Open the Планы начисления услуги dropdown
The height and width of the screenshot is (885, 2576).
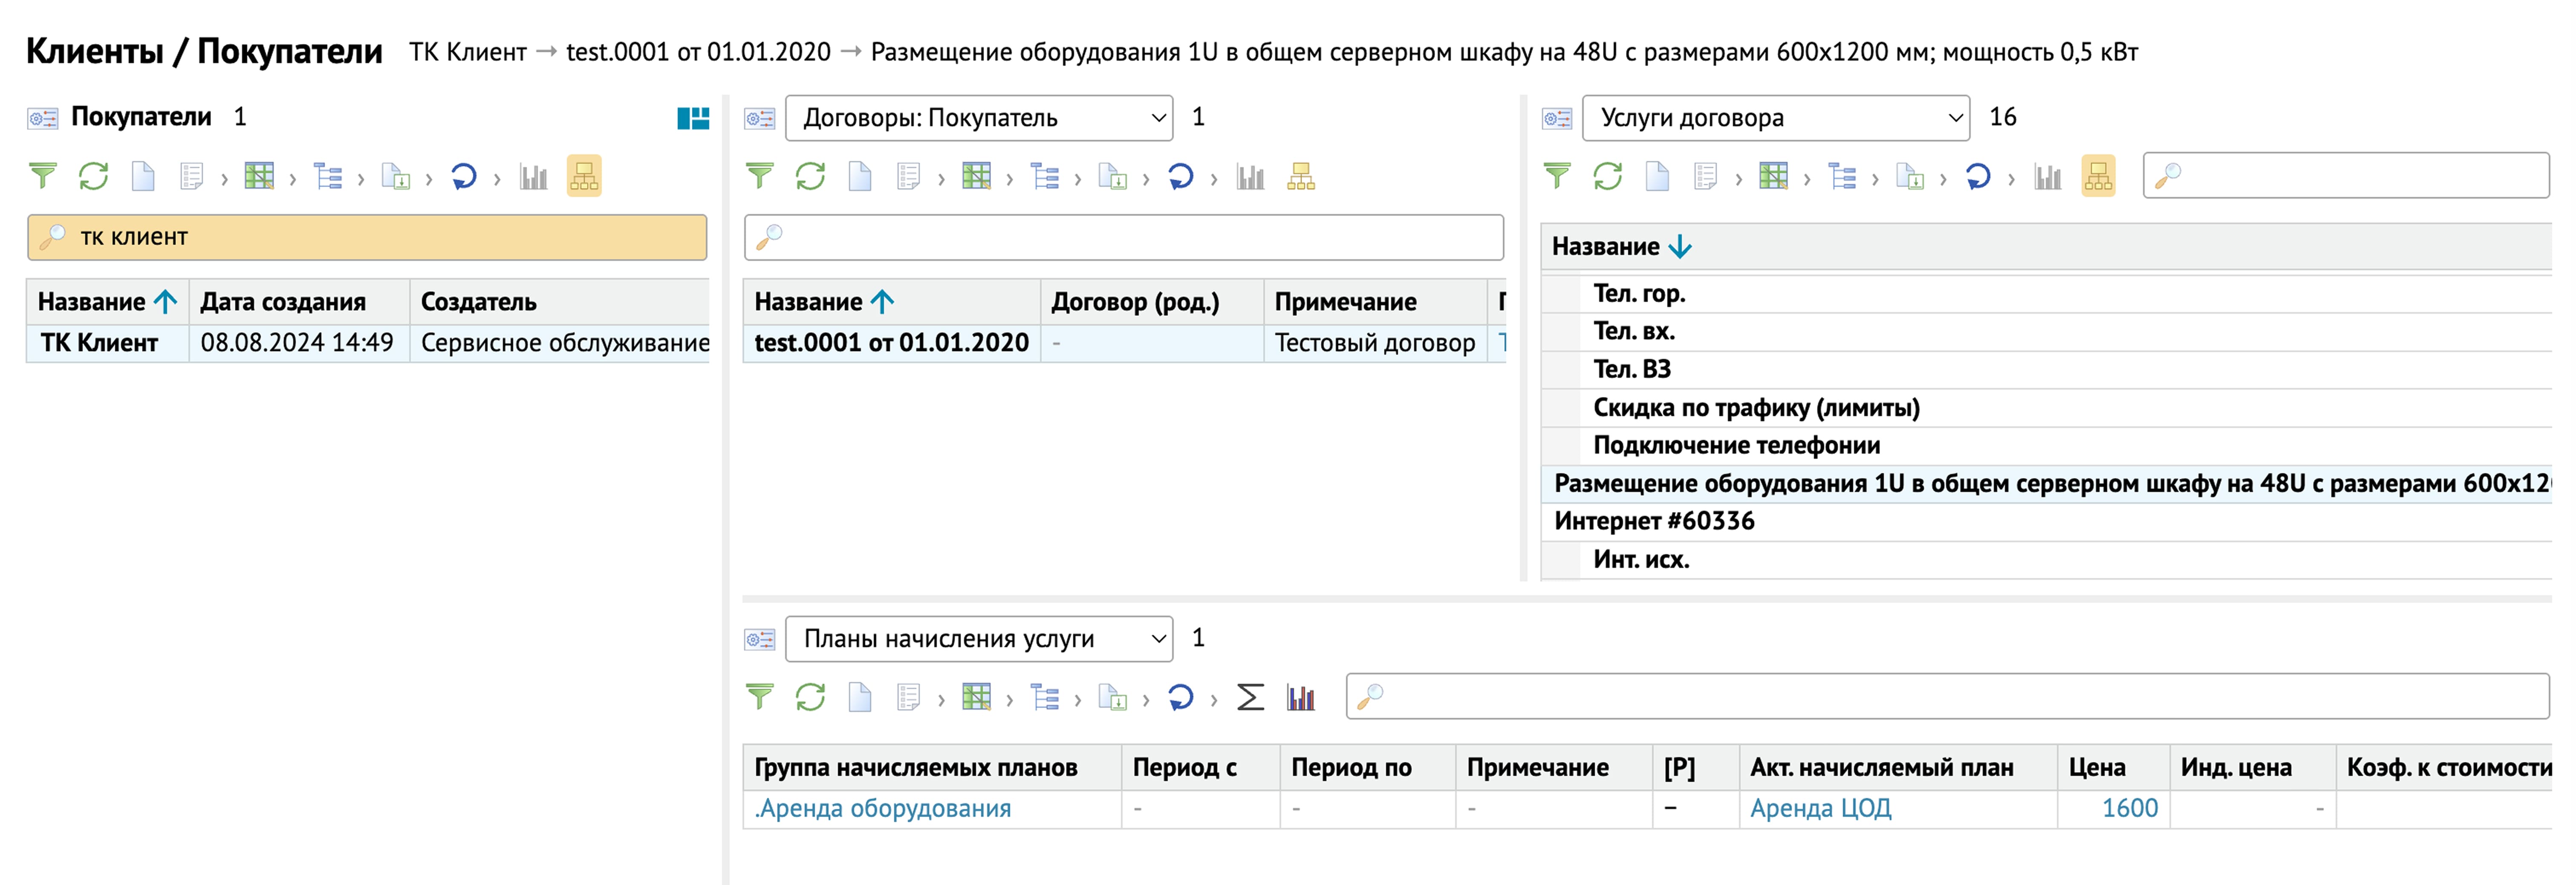[979, 639]
